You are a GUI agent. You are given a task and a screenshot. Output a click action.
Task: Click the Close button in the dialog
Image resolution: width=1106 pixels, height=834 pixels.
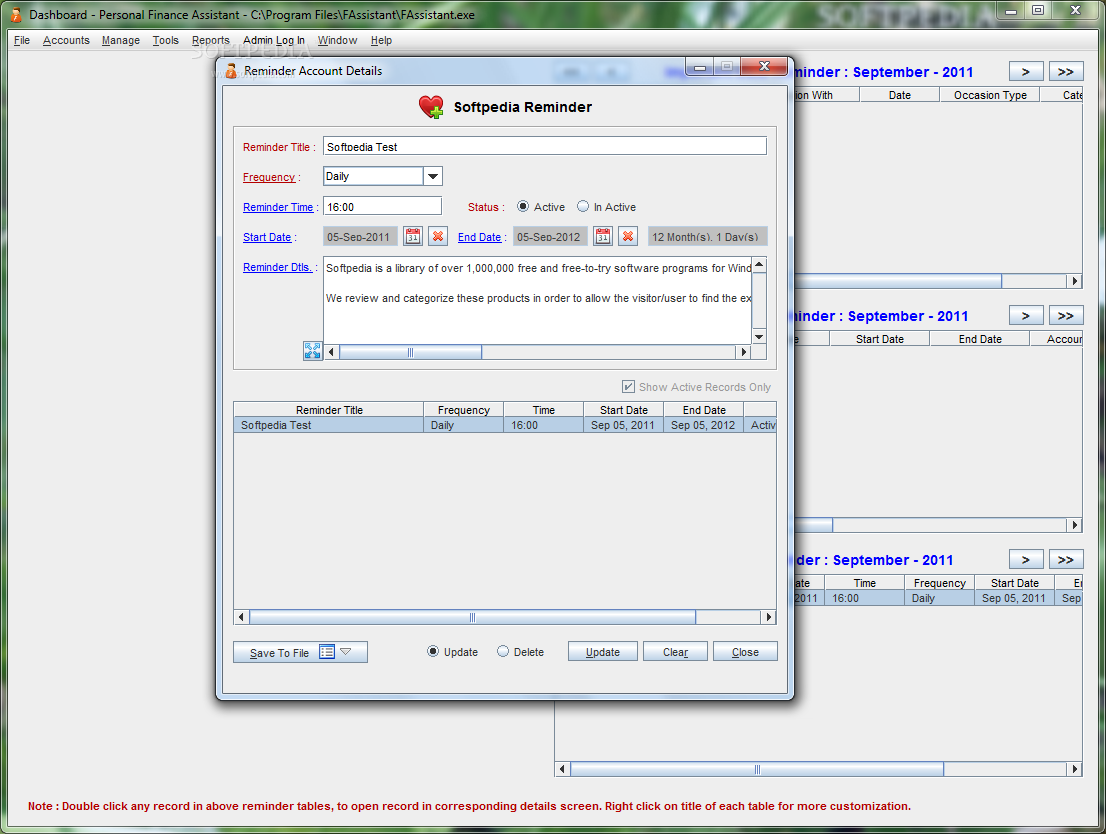745,651
